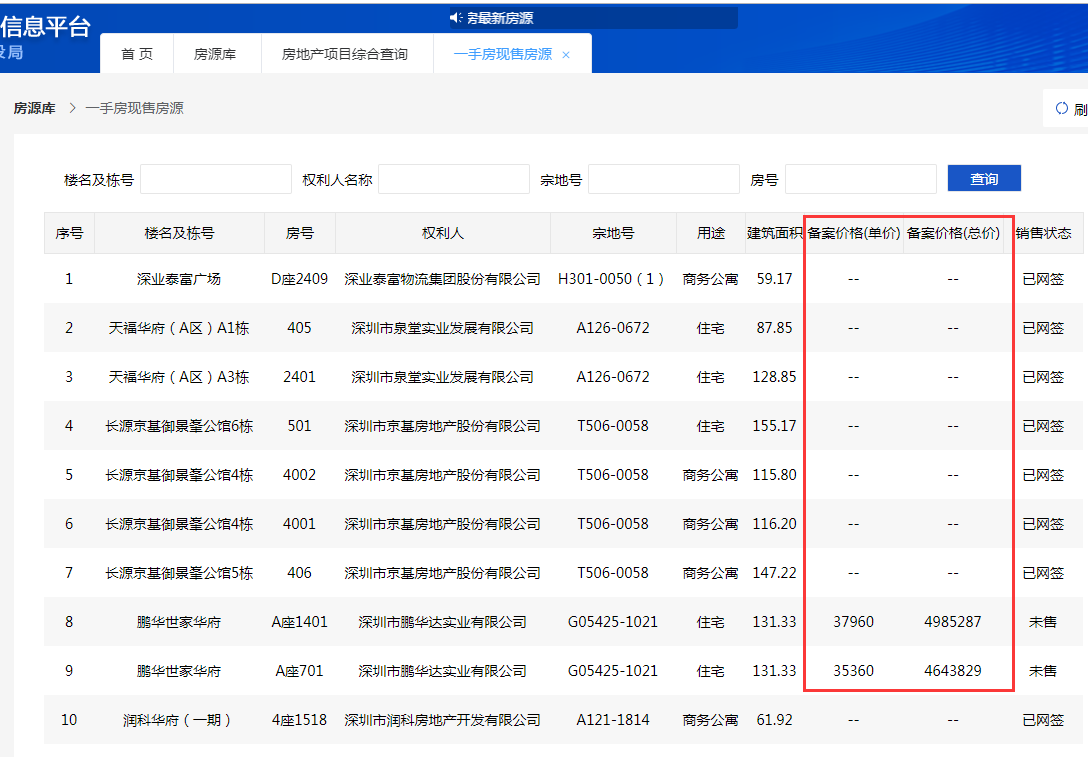The height and width of the screenshot is (757, 1088).
Task: Click inside the 楼名及栋号 input field
Action: click(x=215, y=177)
